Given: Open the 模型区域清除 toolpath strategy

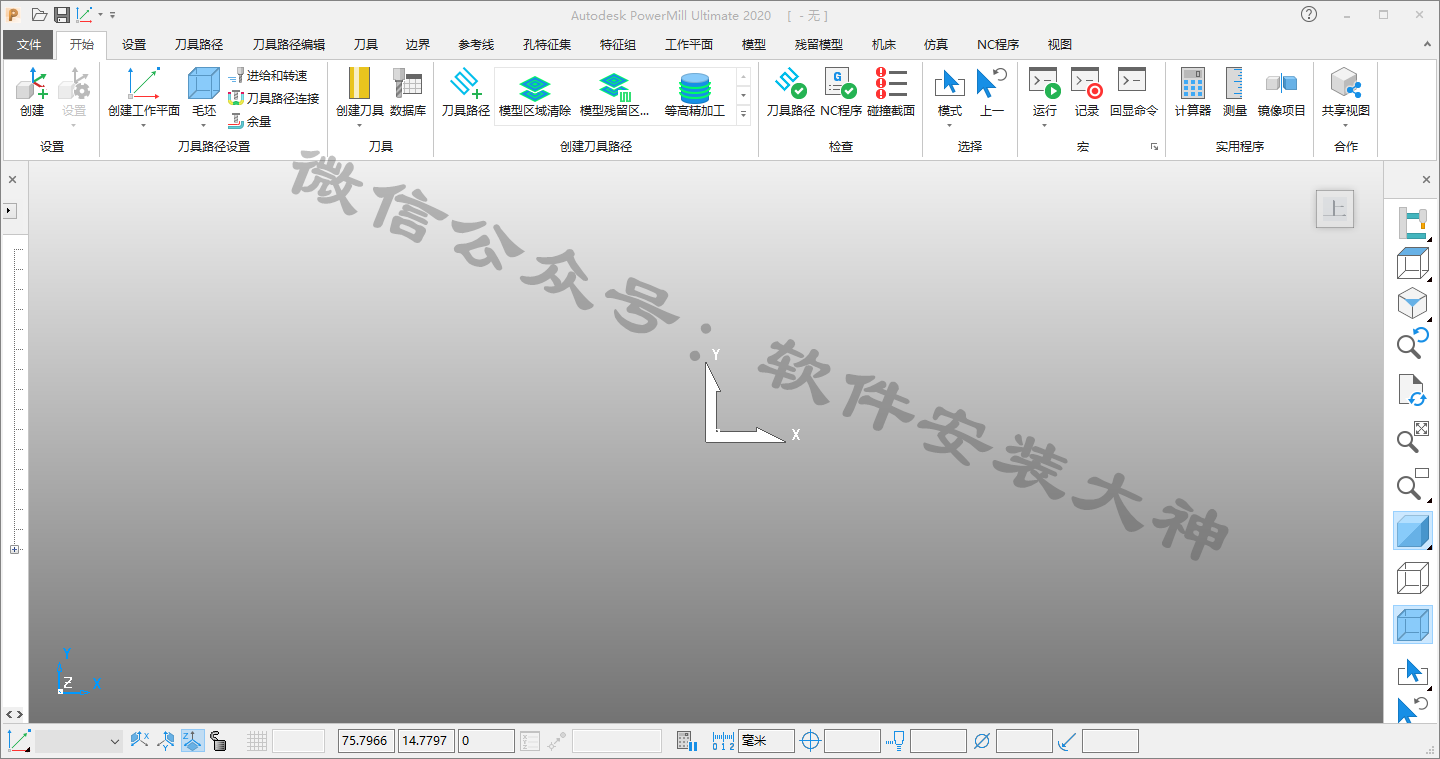Looking at the screenshot, I should point(535,95).
